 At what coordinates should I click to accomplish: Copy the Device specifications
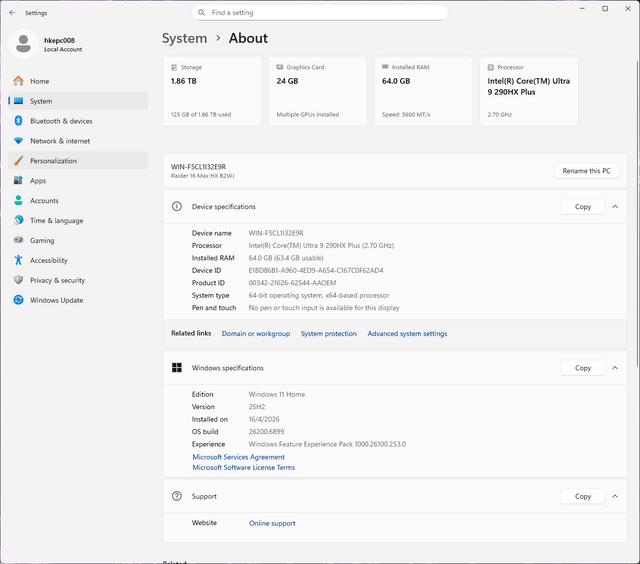[582, 207]
